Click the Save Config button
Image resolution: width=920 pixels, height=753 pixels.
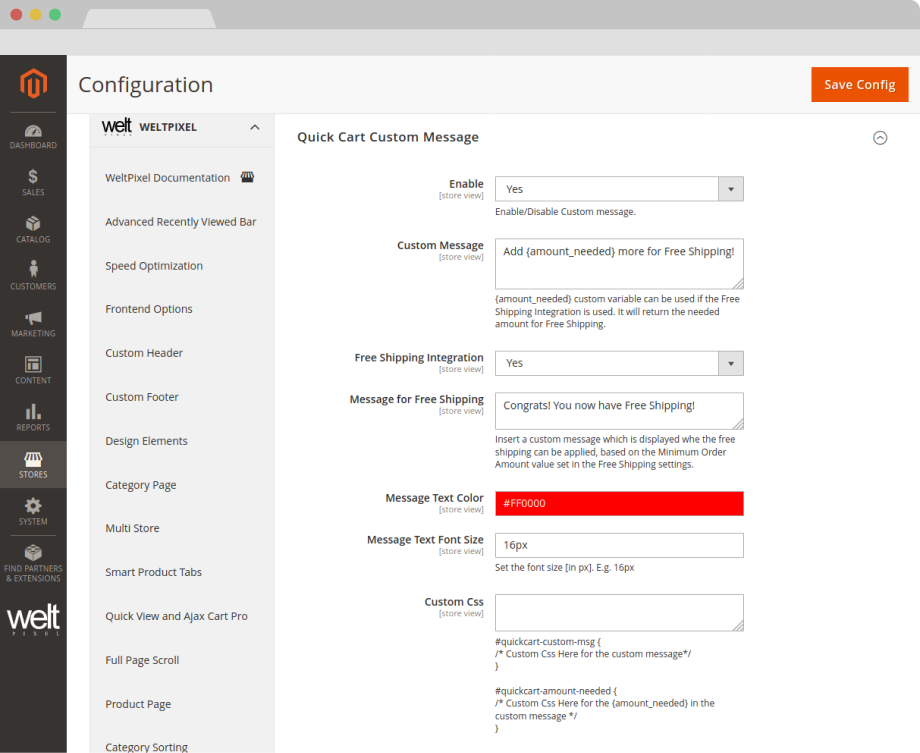tap(859, 85)
